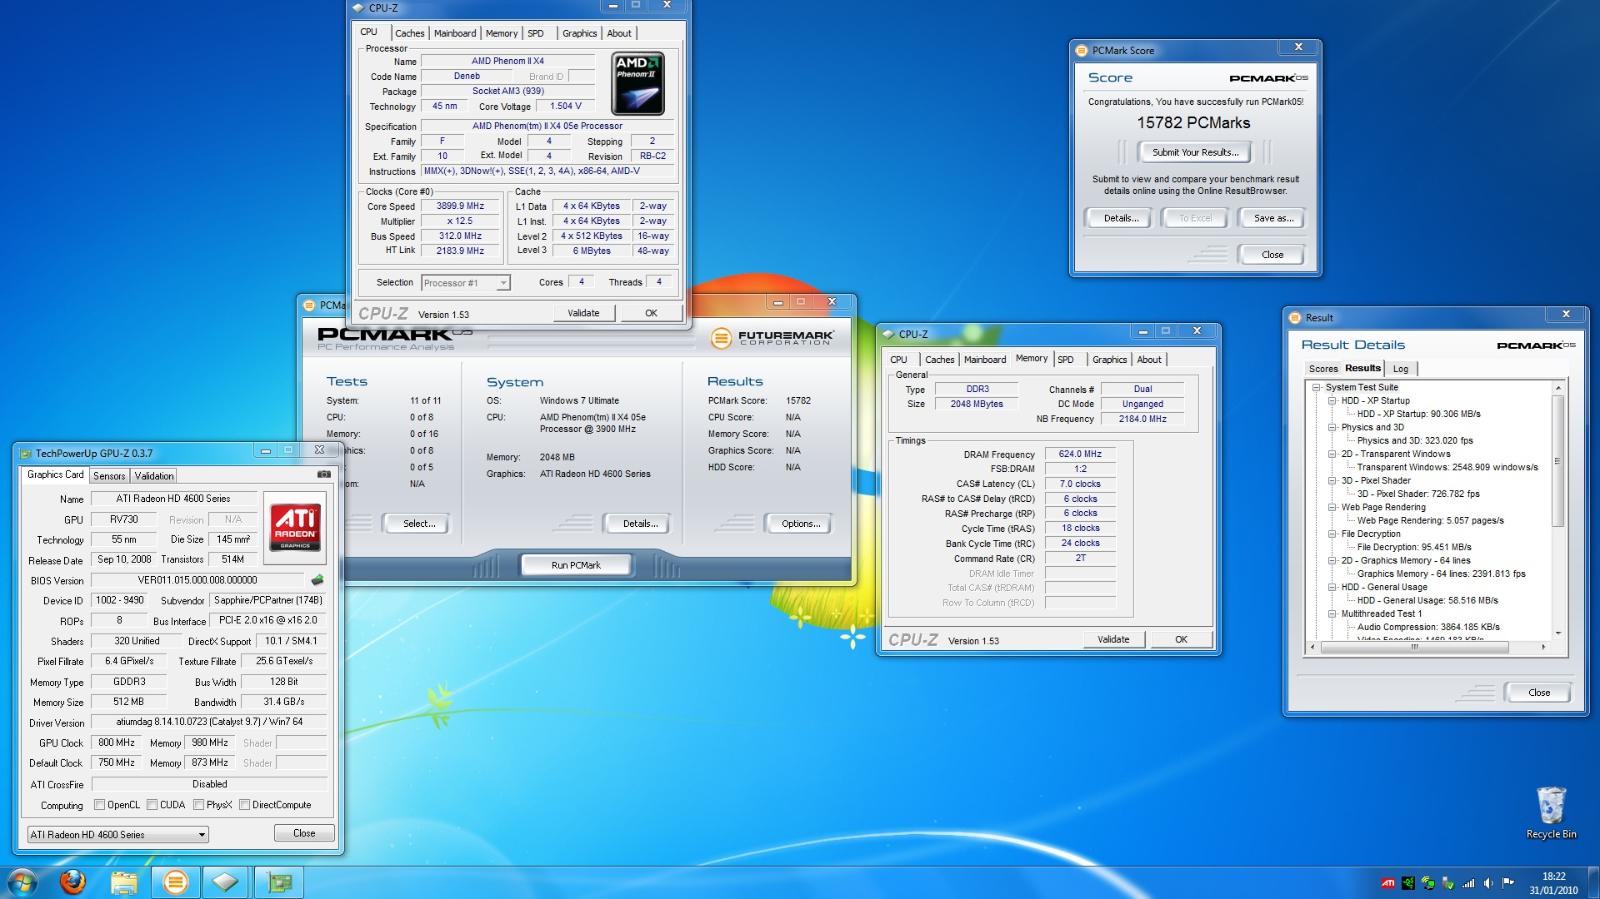Screen dimensions: 1600x899
Task: Click the ATI Catalyst tray icon
Action: pos(1388,883)
